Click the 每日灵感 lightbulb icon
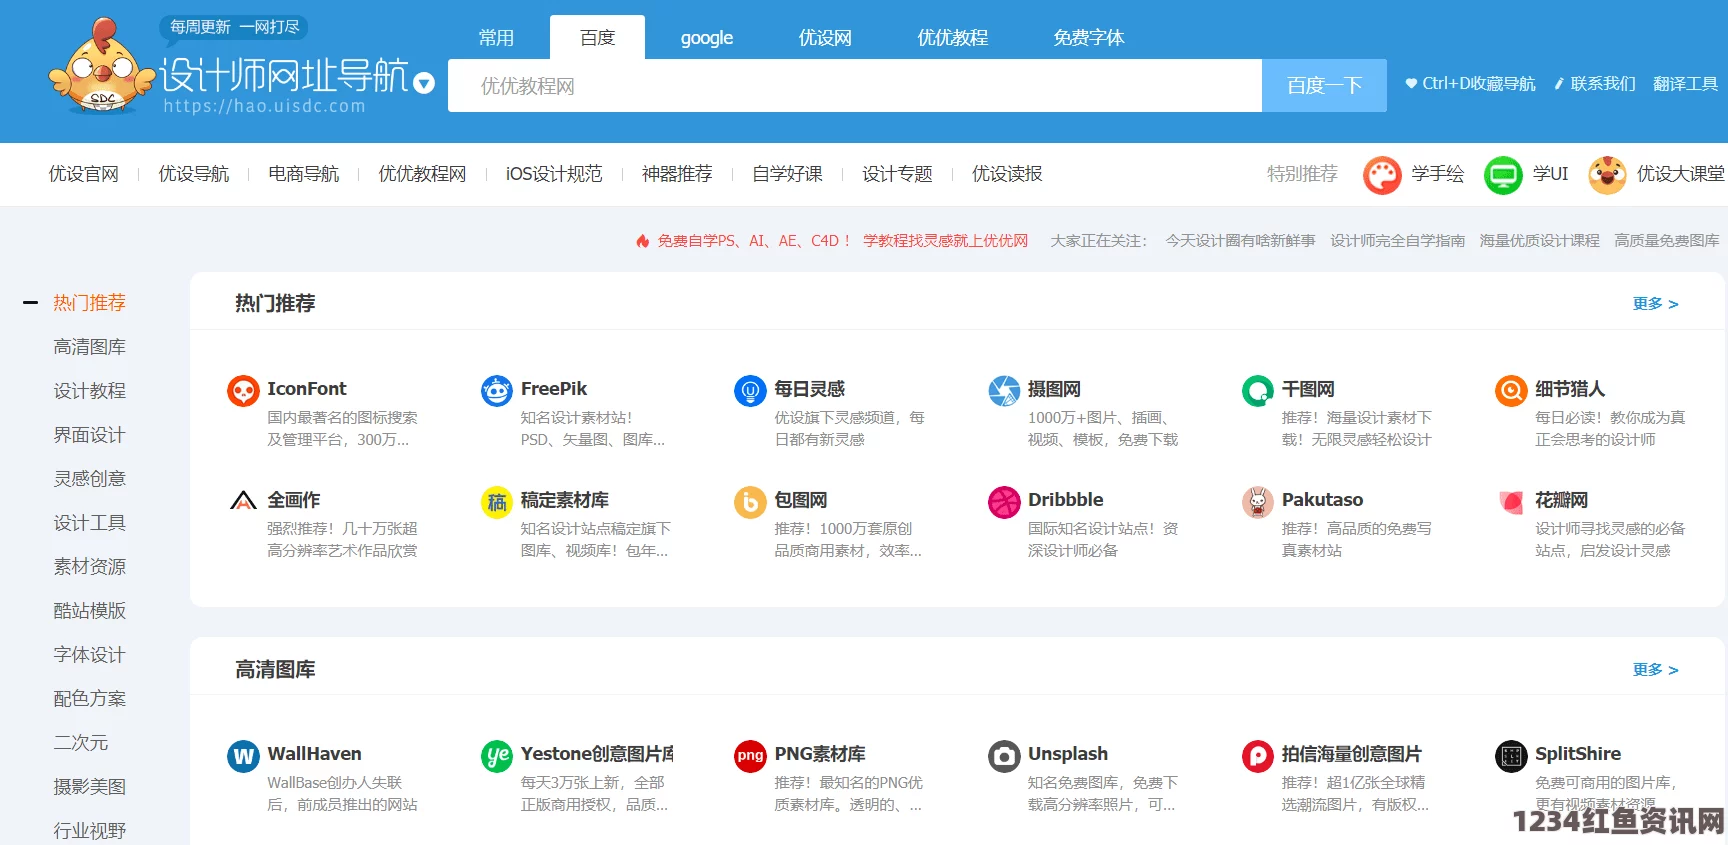The image size is (1728, 845). pos(750,391)
